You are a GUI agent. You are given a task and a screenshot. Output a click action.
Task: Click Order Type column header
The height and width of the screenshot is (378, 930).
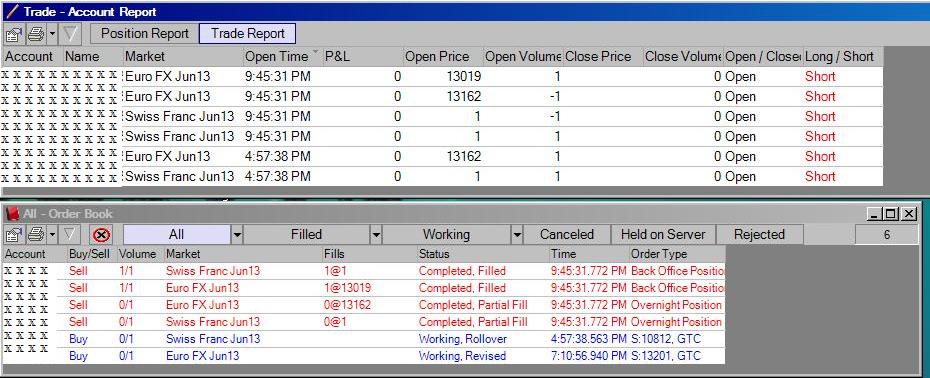(677, 254)
